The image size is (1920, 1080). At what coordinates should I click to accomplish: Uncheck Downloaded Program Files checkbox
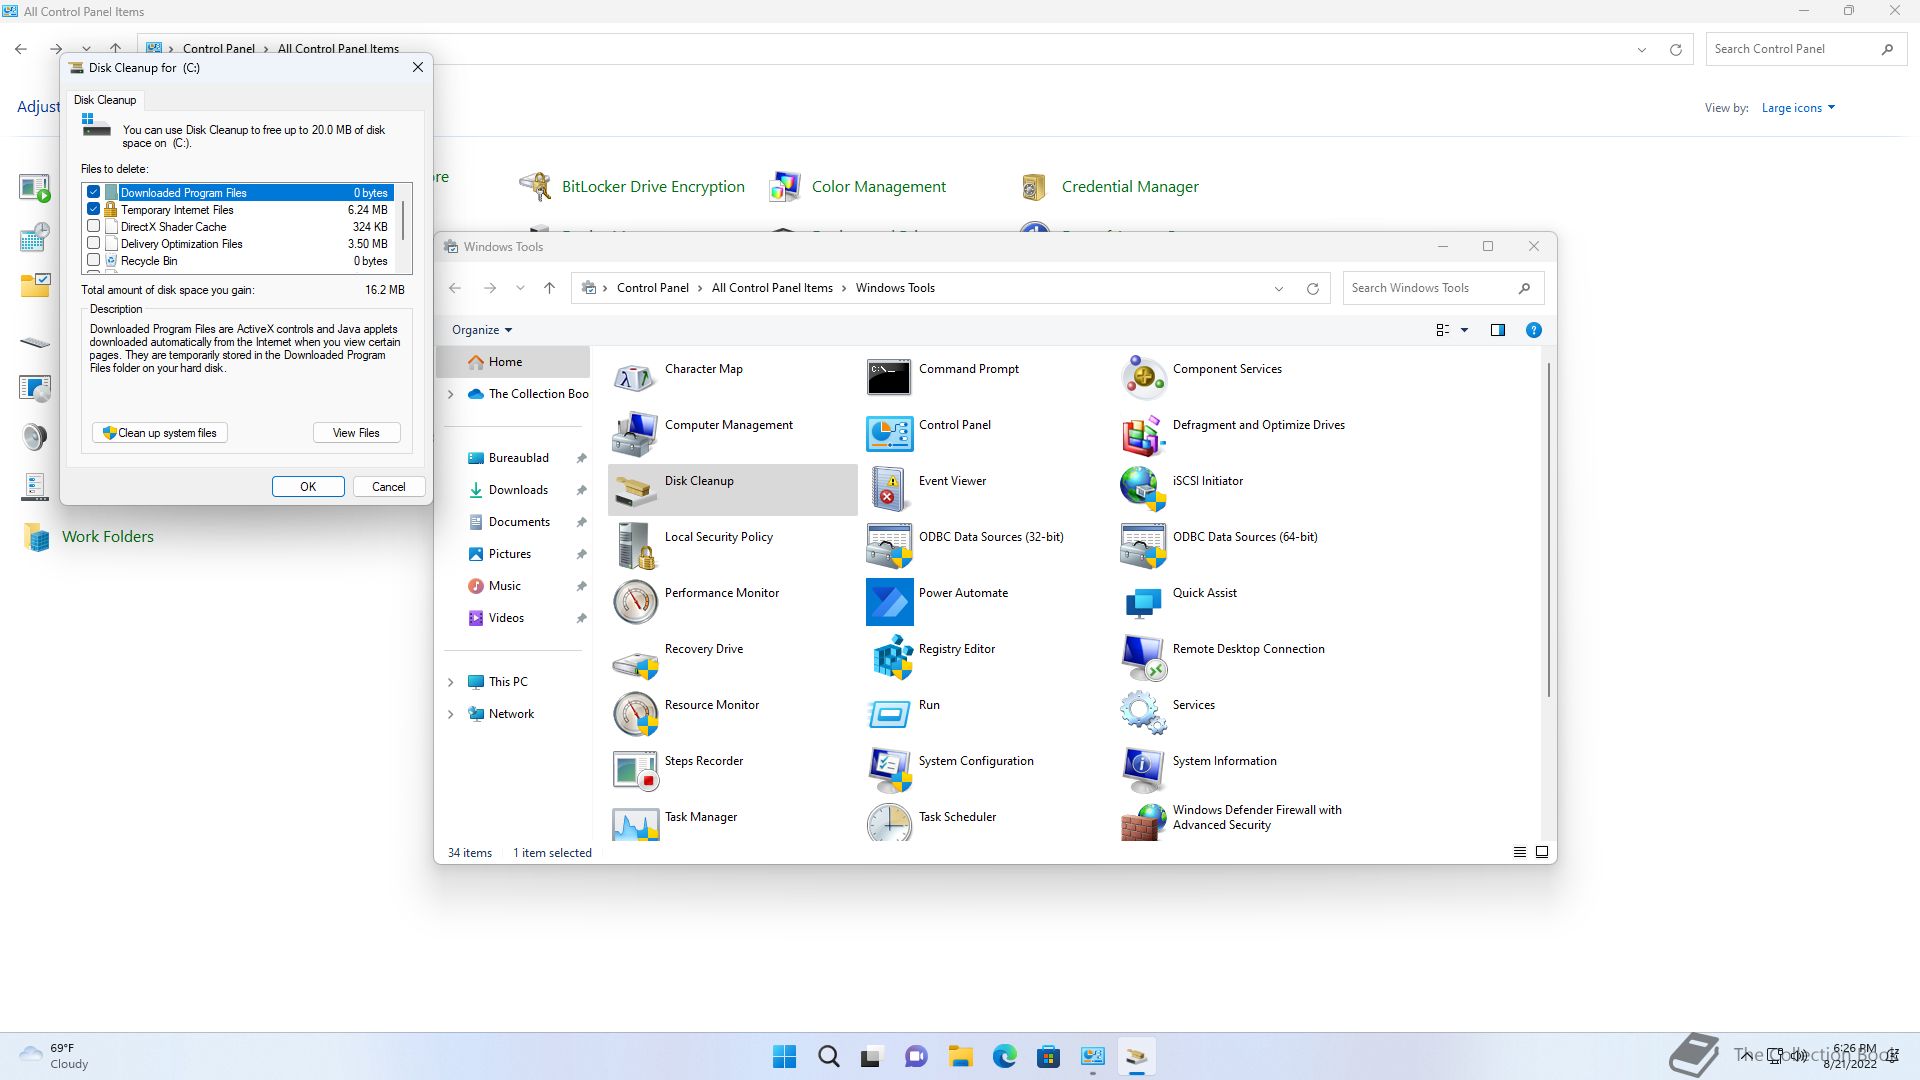coord(94,192)
